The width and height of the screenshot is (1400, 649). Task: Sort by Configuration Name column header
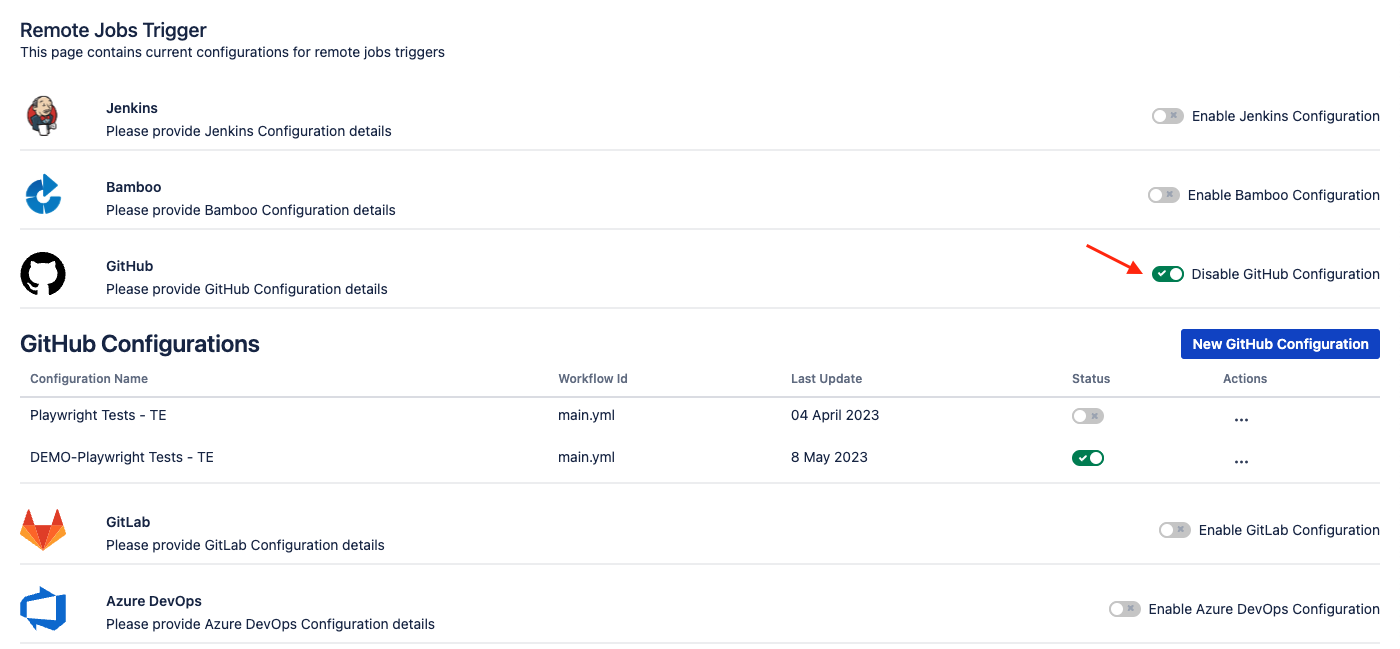pyautogui.click(x=89, y=379)
